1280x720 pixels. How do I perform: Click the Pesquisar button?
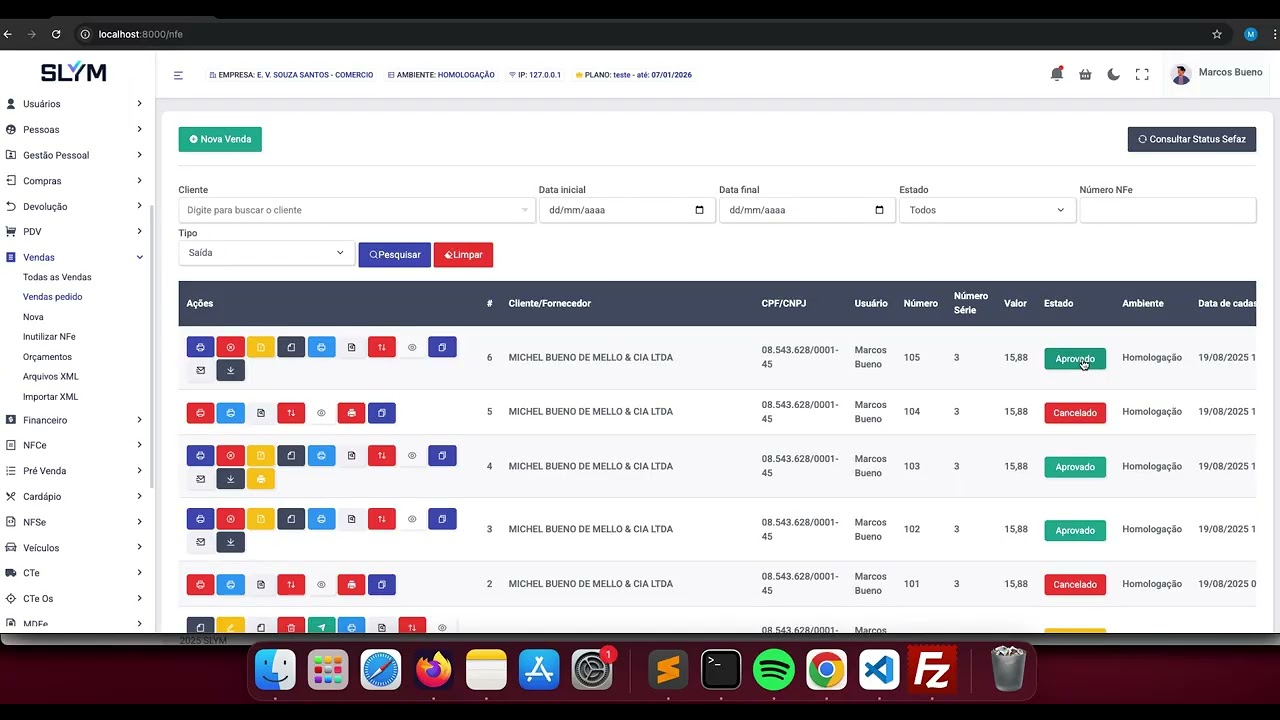(395, 254)
